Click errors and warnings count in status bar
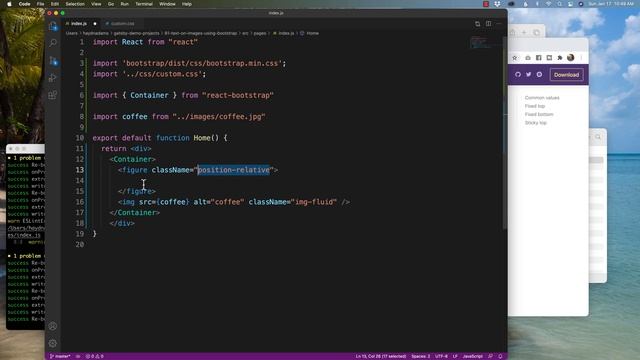This screenshot has width=640, height=360. (95, 356)
